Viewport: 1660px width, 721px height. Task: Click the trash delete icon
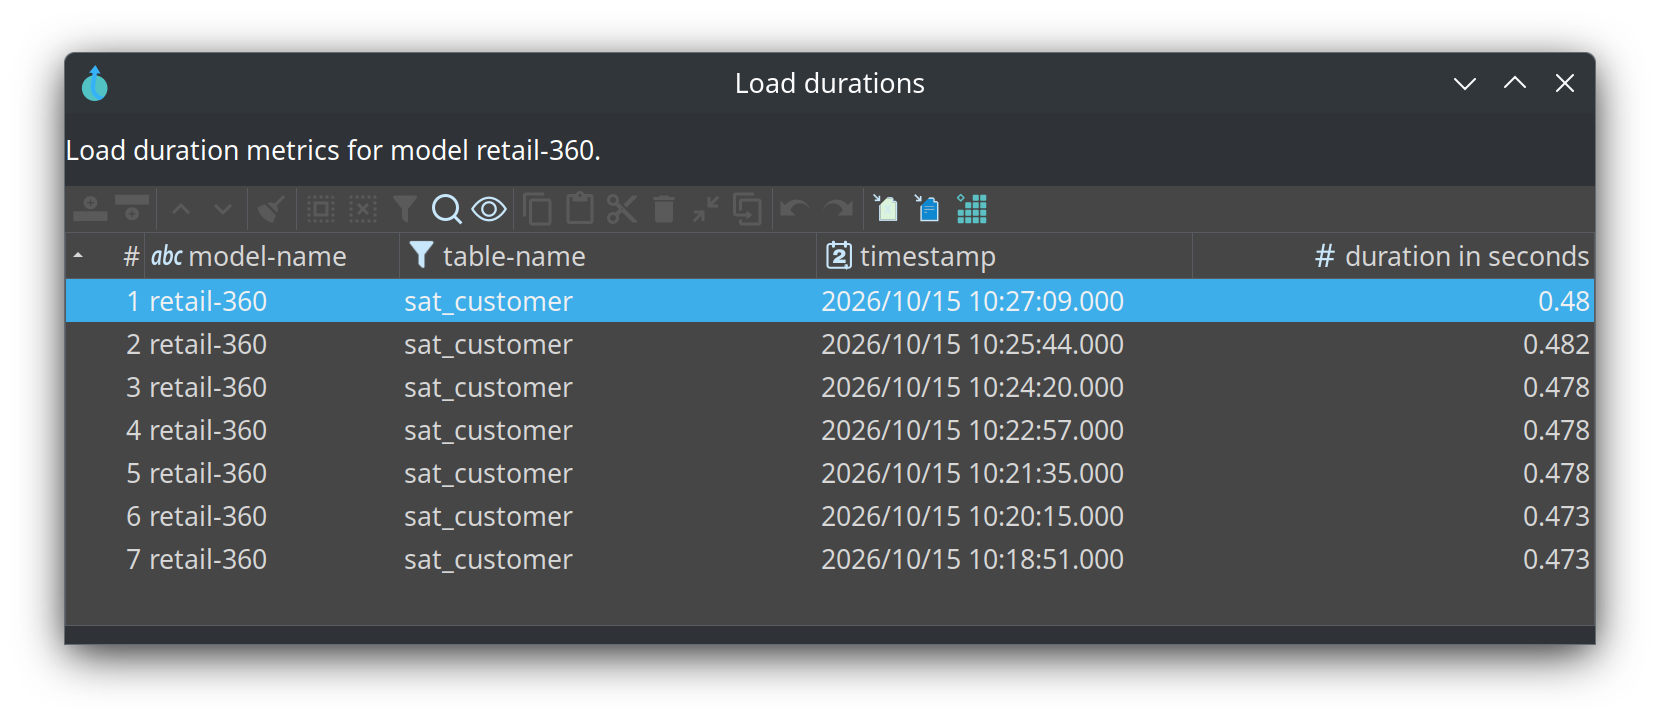663,209
